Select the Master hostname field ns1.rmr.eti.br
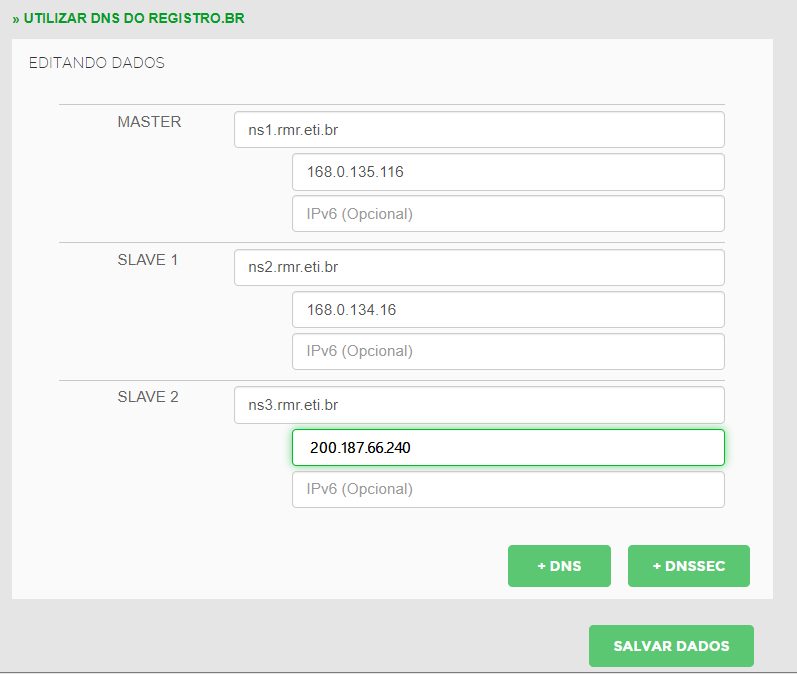This screenshot has height=674, width=797. point(479,130)
